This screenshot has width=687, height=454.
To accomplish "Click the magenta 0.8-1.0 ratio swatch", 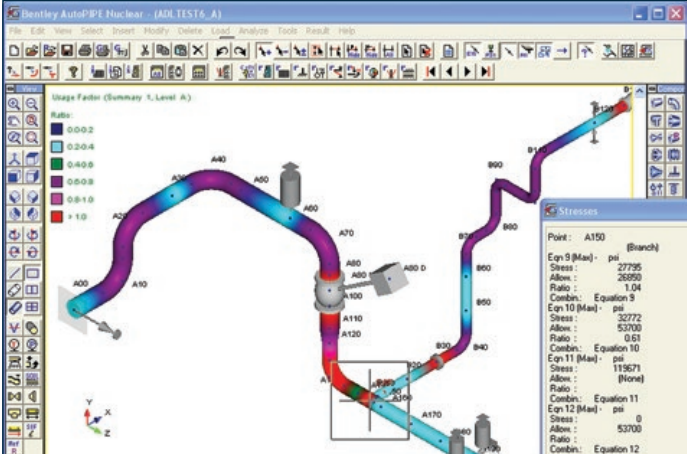I will click(57, 199).
